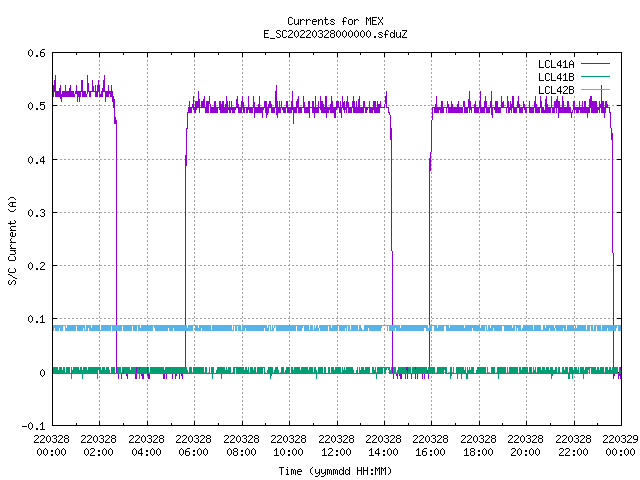The width and height of the screenshot is (640, 480).
Task: Click the x-axis tick '220328 06:00'
Action: coord(193,446)
